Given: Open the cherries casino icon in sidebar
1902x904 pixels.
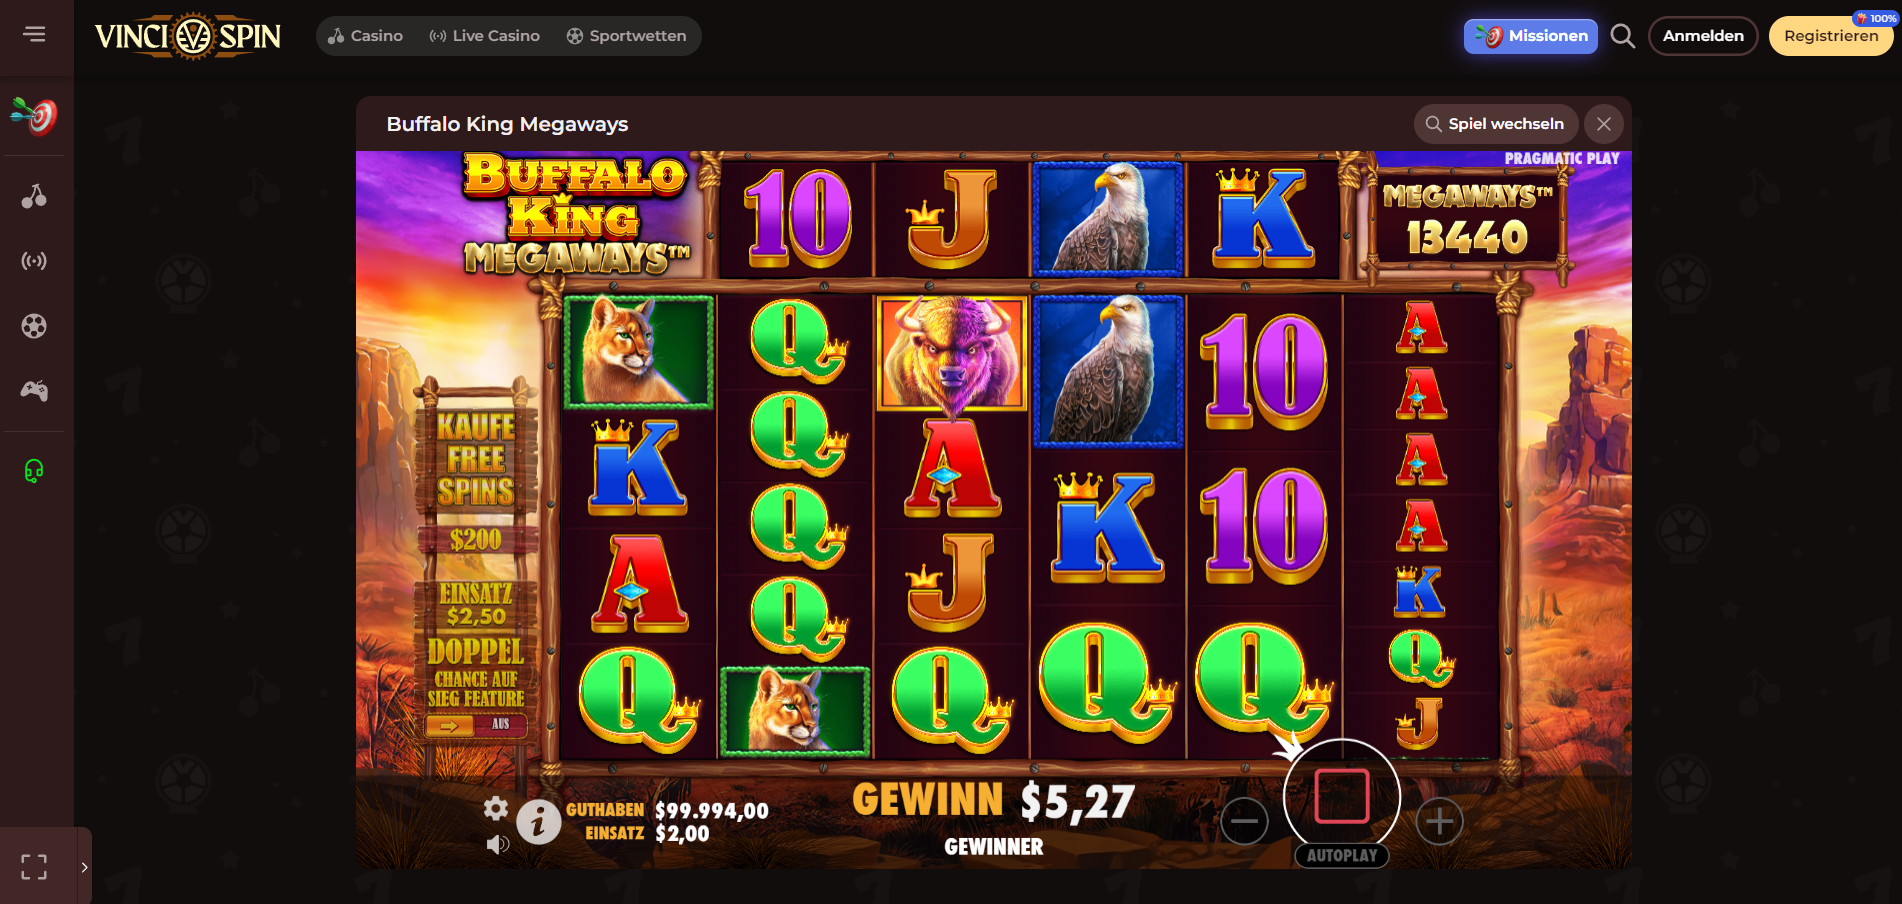Looking at the screenshot, I should pos(34,196).
